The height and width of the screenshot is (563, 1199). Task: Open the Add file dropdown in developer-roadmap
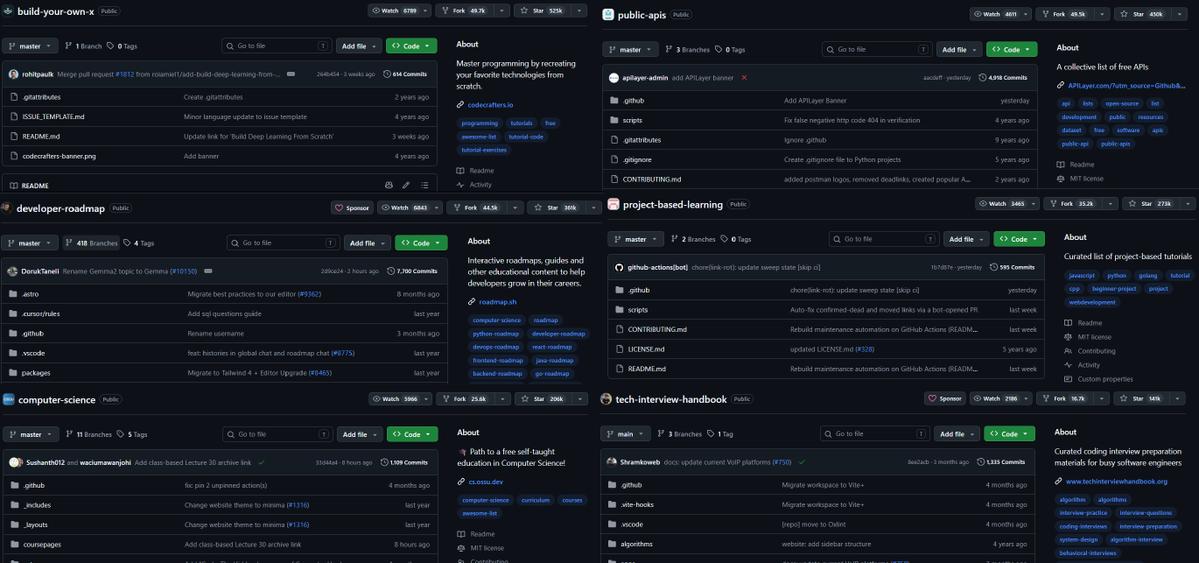click(x=366, y=242)
